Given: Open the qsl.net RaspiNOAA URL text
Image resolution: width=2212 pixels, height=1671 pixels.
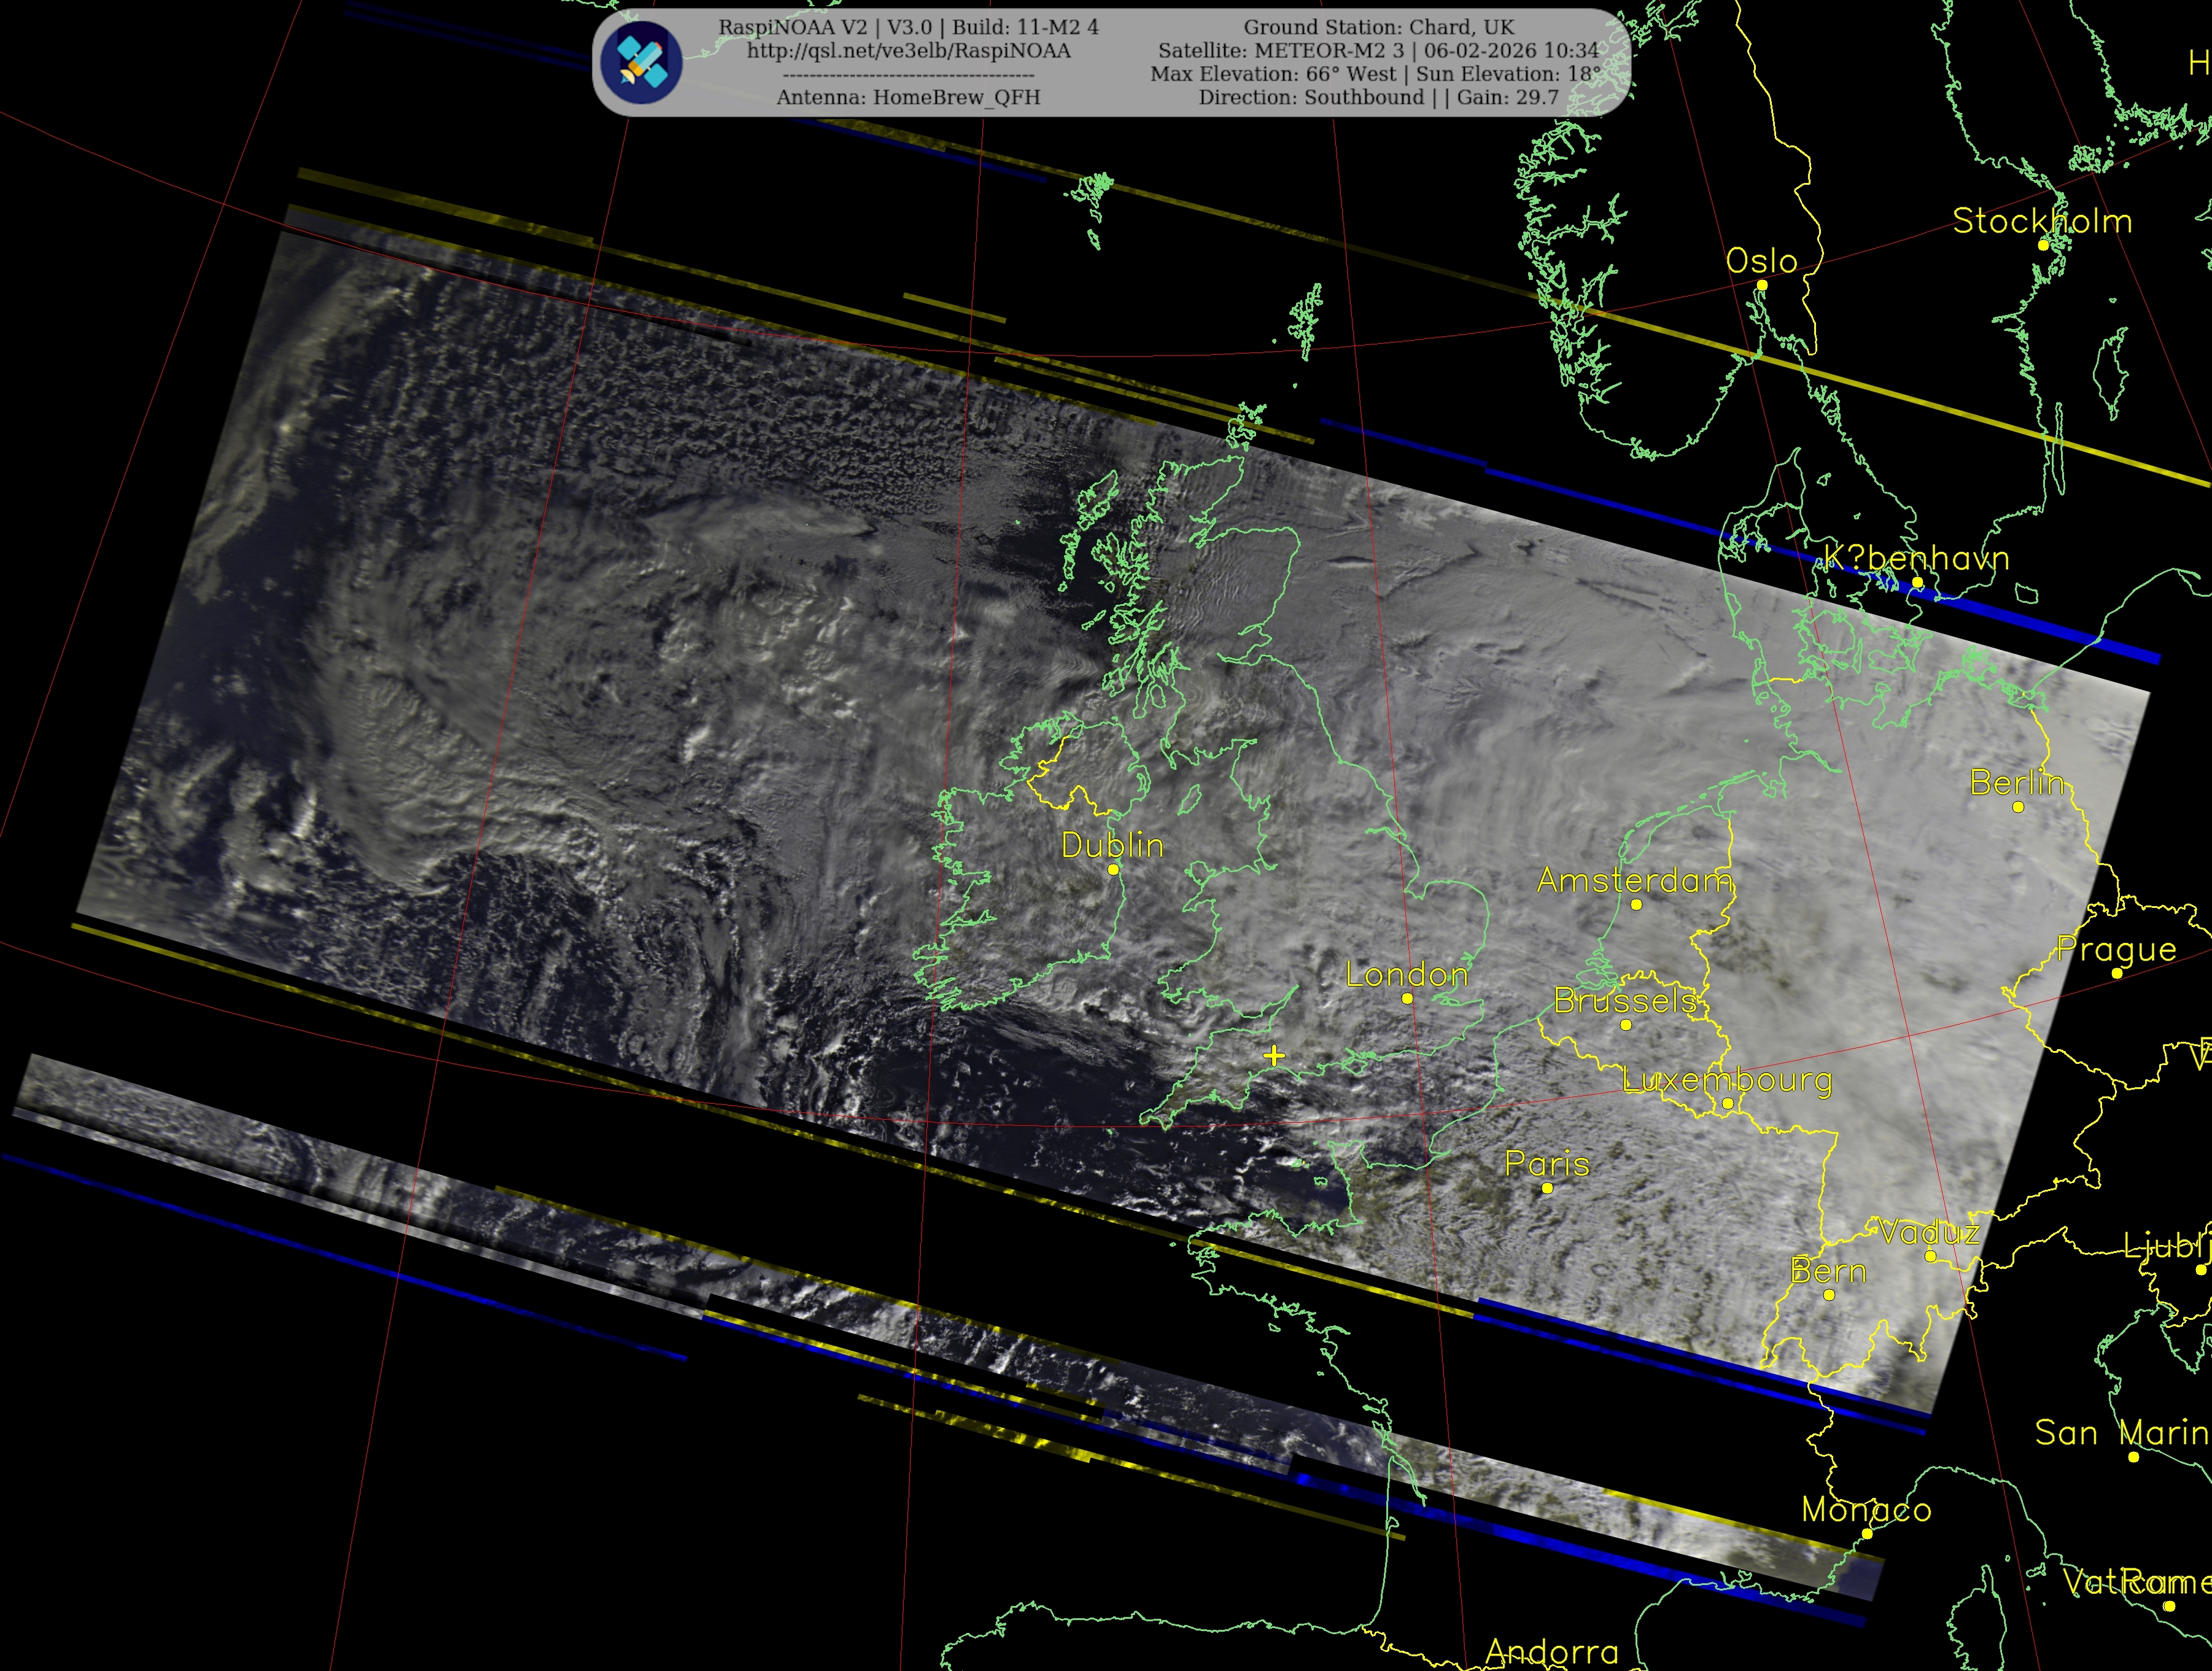Looking at the screenshot, I should [x=908, y=51].
